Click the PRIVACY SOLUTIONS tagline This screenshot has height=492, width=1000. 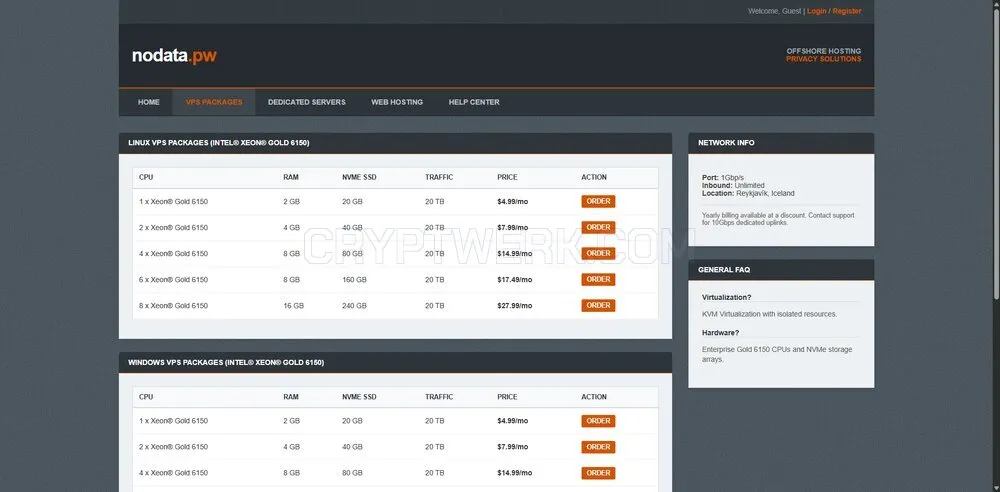pos(823,59)
